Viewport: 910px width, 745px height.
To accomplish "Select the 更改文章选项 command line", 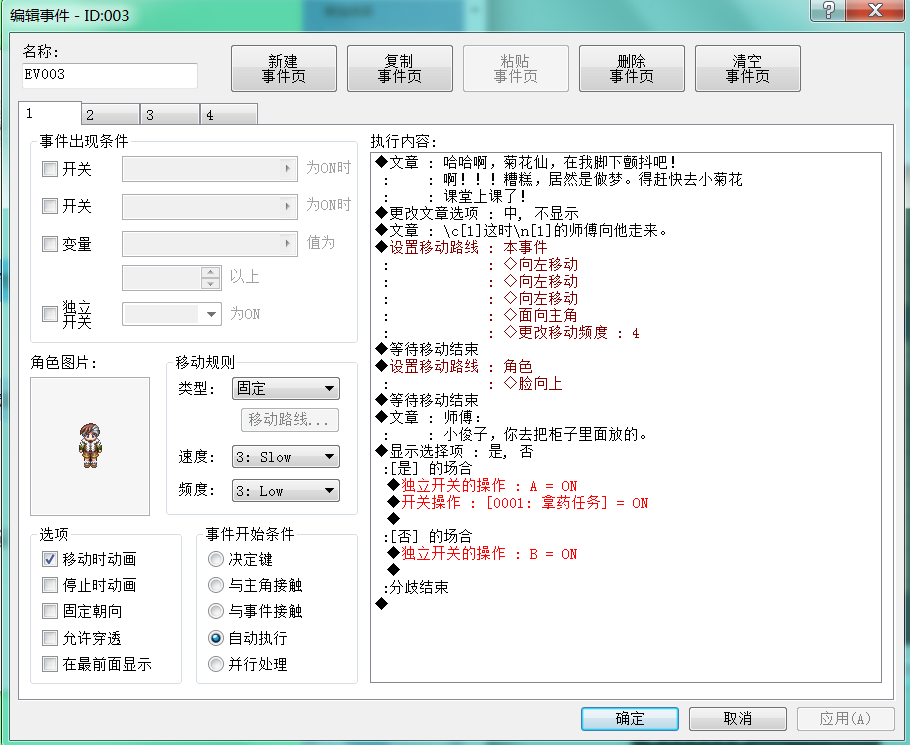I will pyautogui.click(x=477, y=213).
